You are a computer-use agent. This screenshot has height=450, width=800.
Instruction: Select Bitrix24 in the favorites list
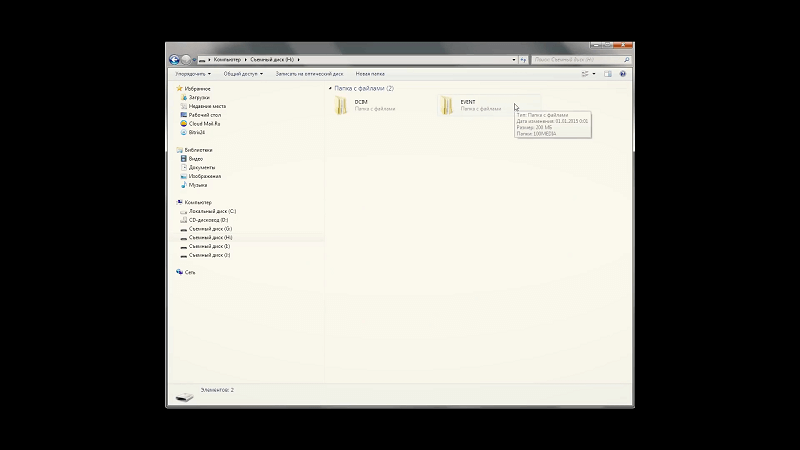pyautogui.click(x=197, y=132)
